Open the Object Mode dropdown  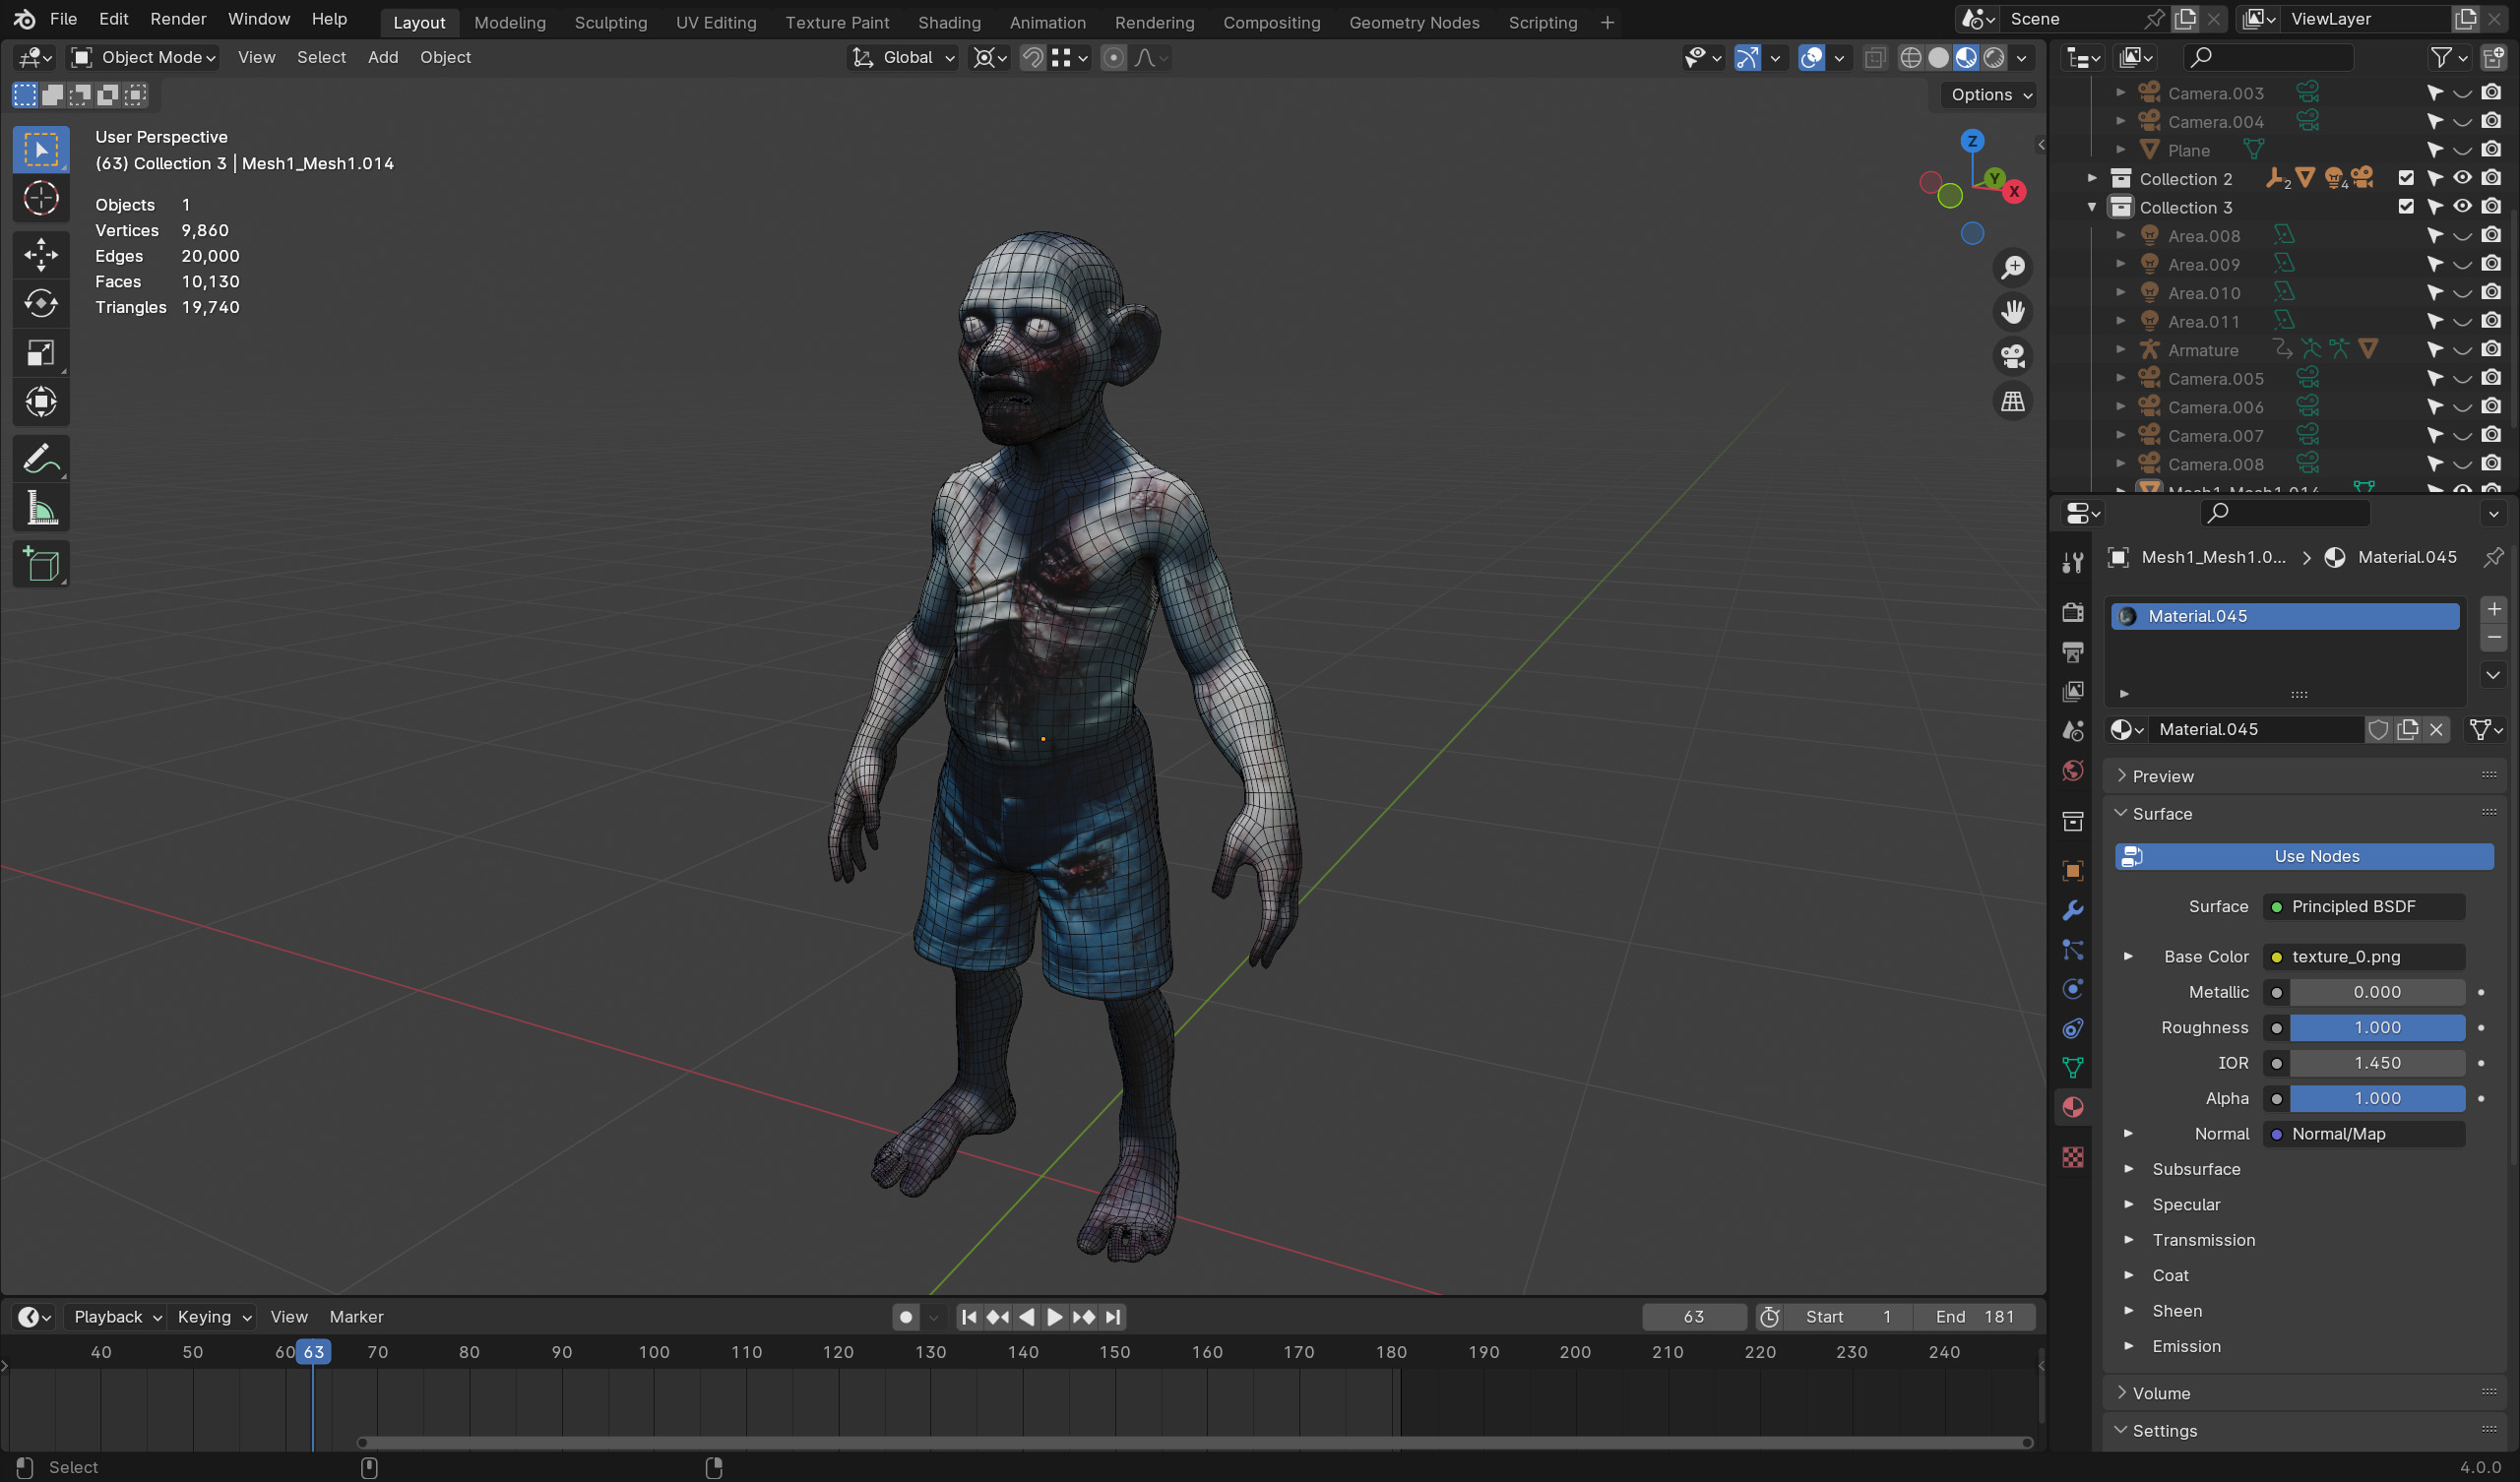(x=144, y=58)
